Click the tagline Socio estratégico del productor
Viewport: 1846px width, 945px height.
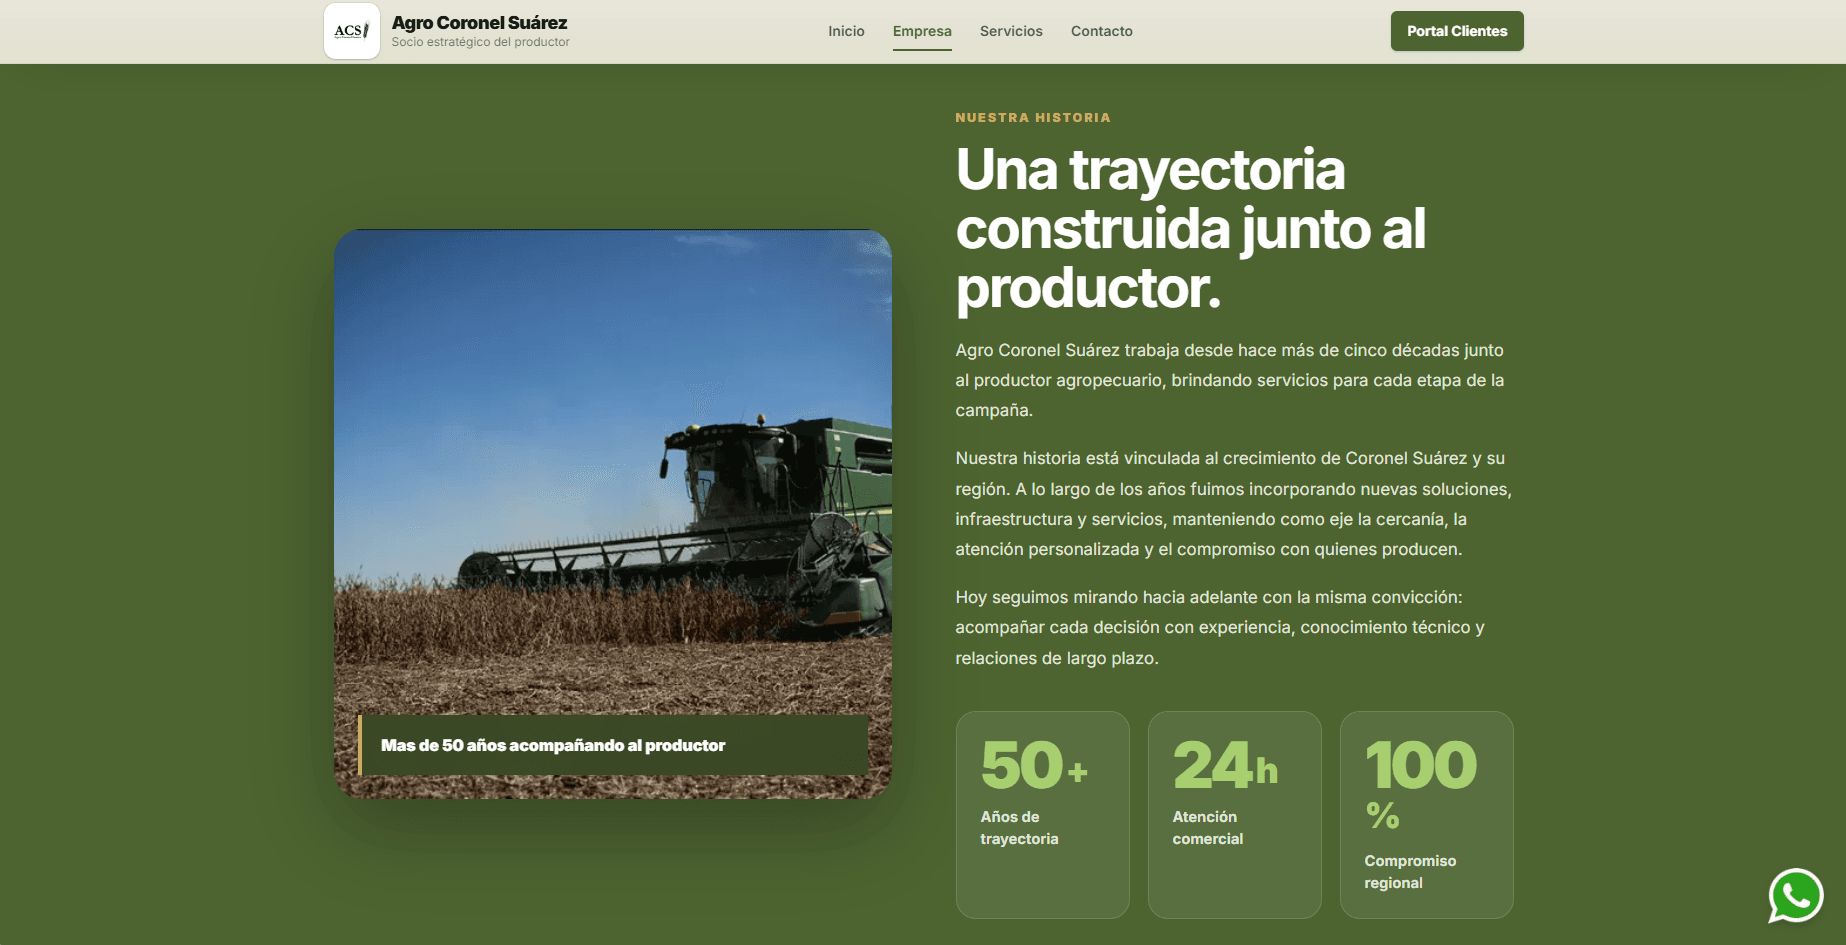[480, 42]
